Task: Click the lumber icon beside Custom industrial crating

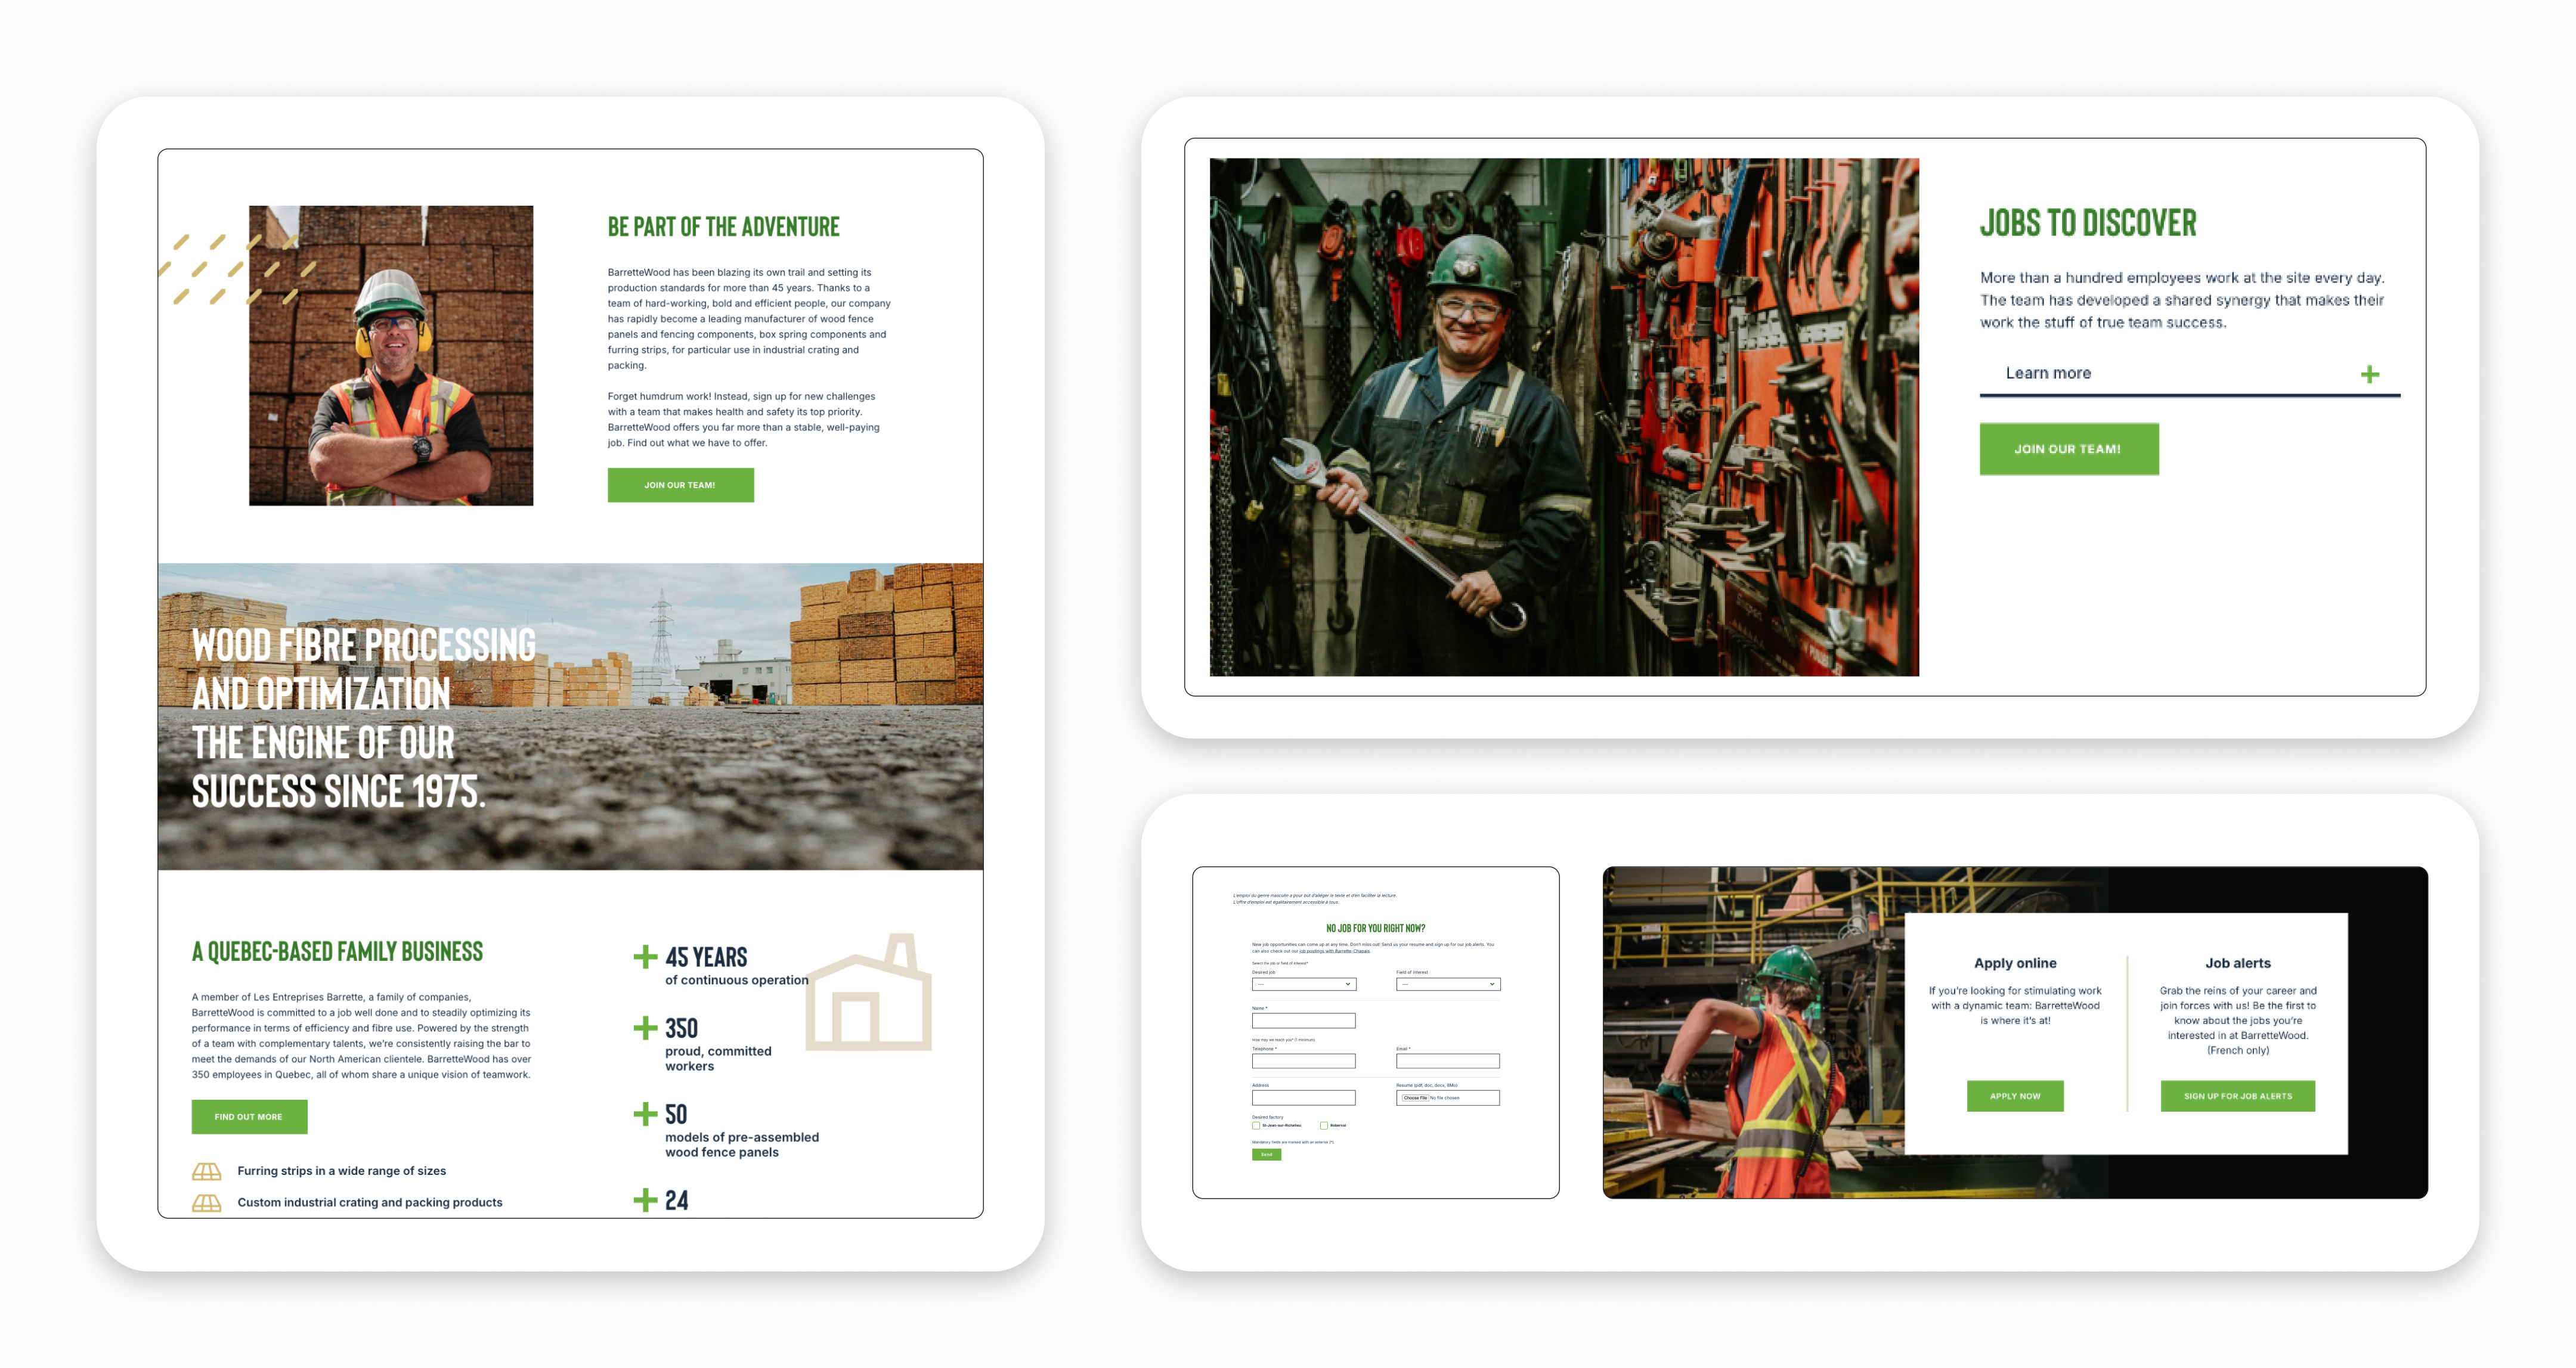Action: 207,1203
